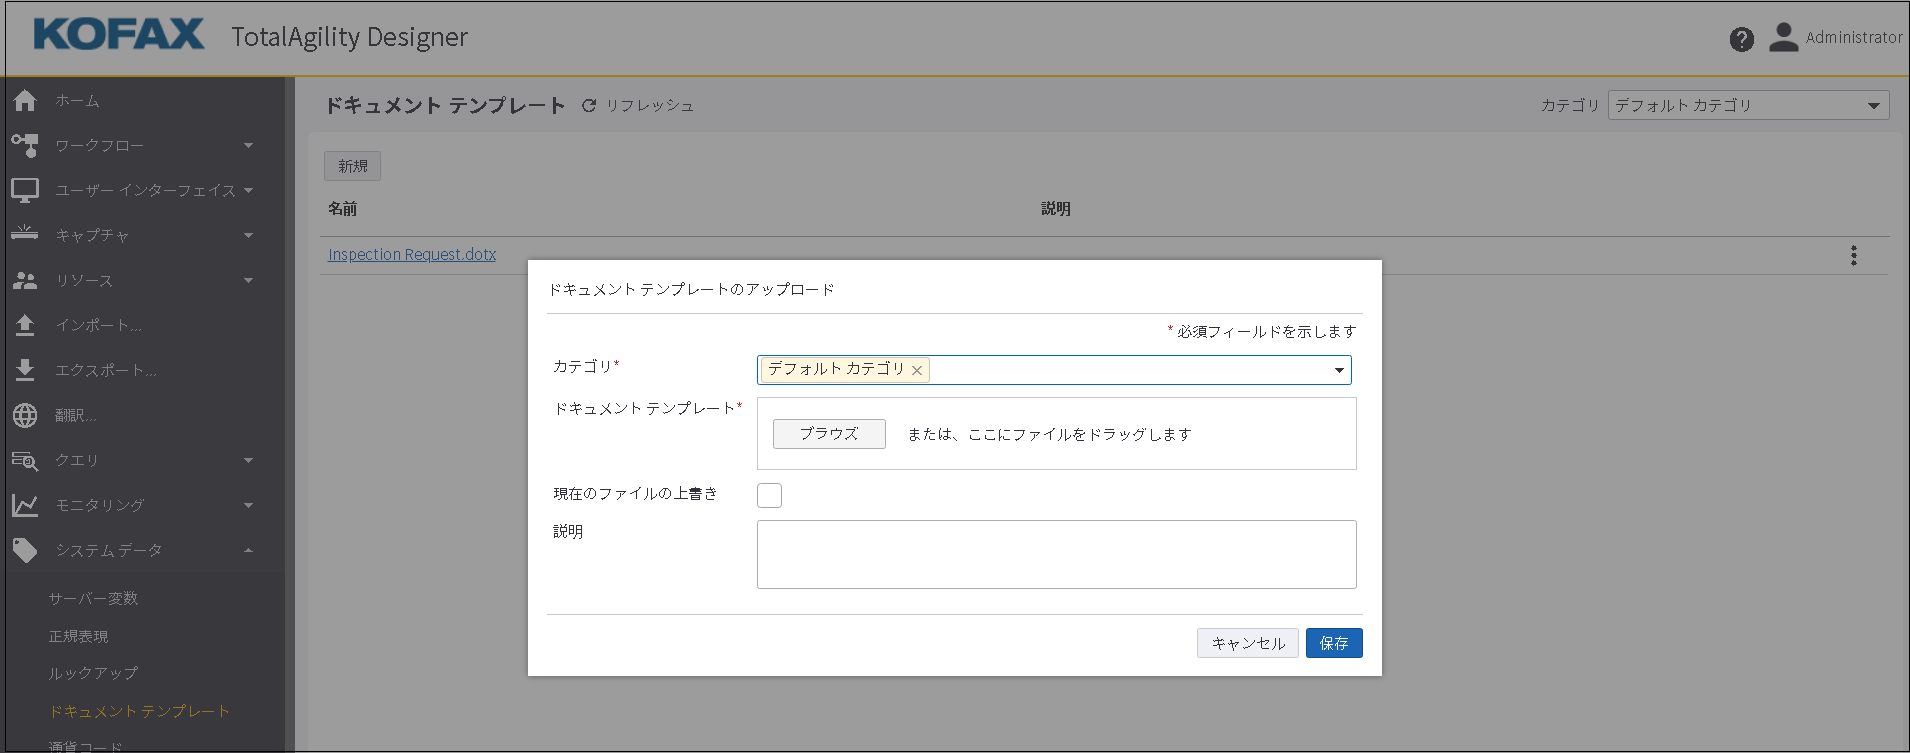
Task: Enable 現在のファイルの上書き checkbox
Action: coord(769,495)
